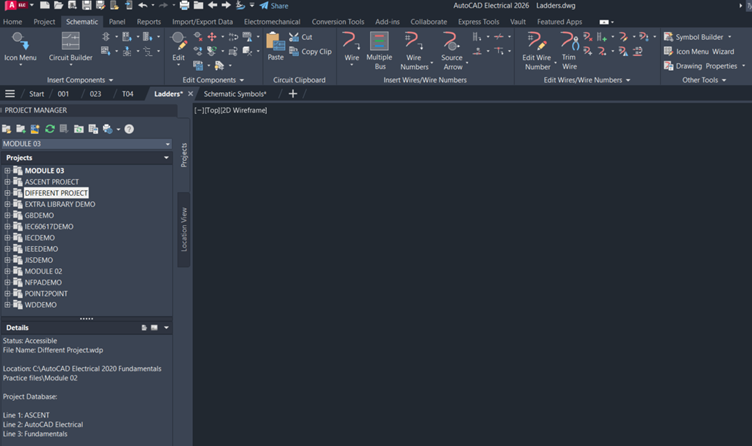Click the Publish/Plot icon in Project Manager
This screenshot has width=752, height=446.
(x=108, y=129)
